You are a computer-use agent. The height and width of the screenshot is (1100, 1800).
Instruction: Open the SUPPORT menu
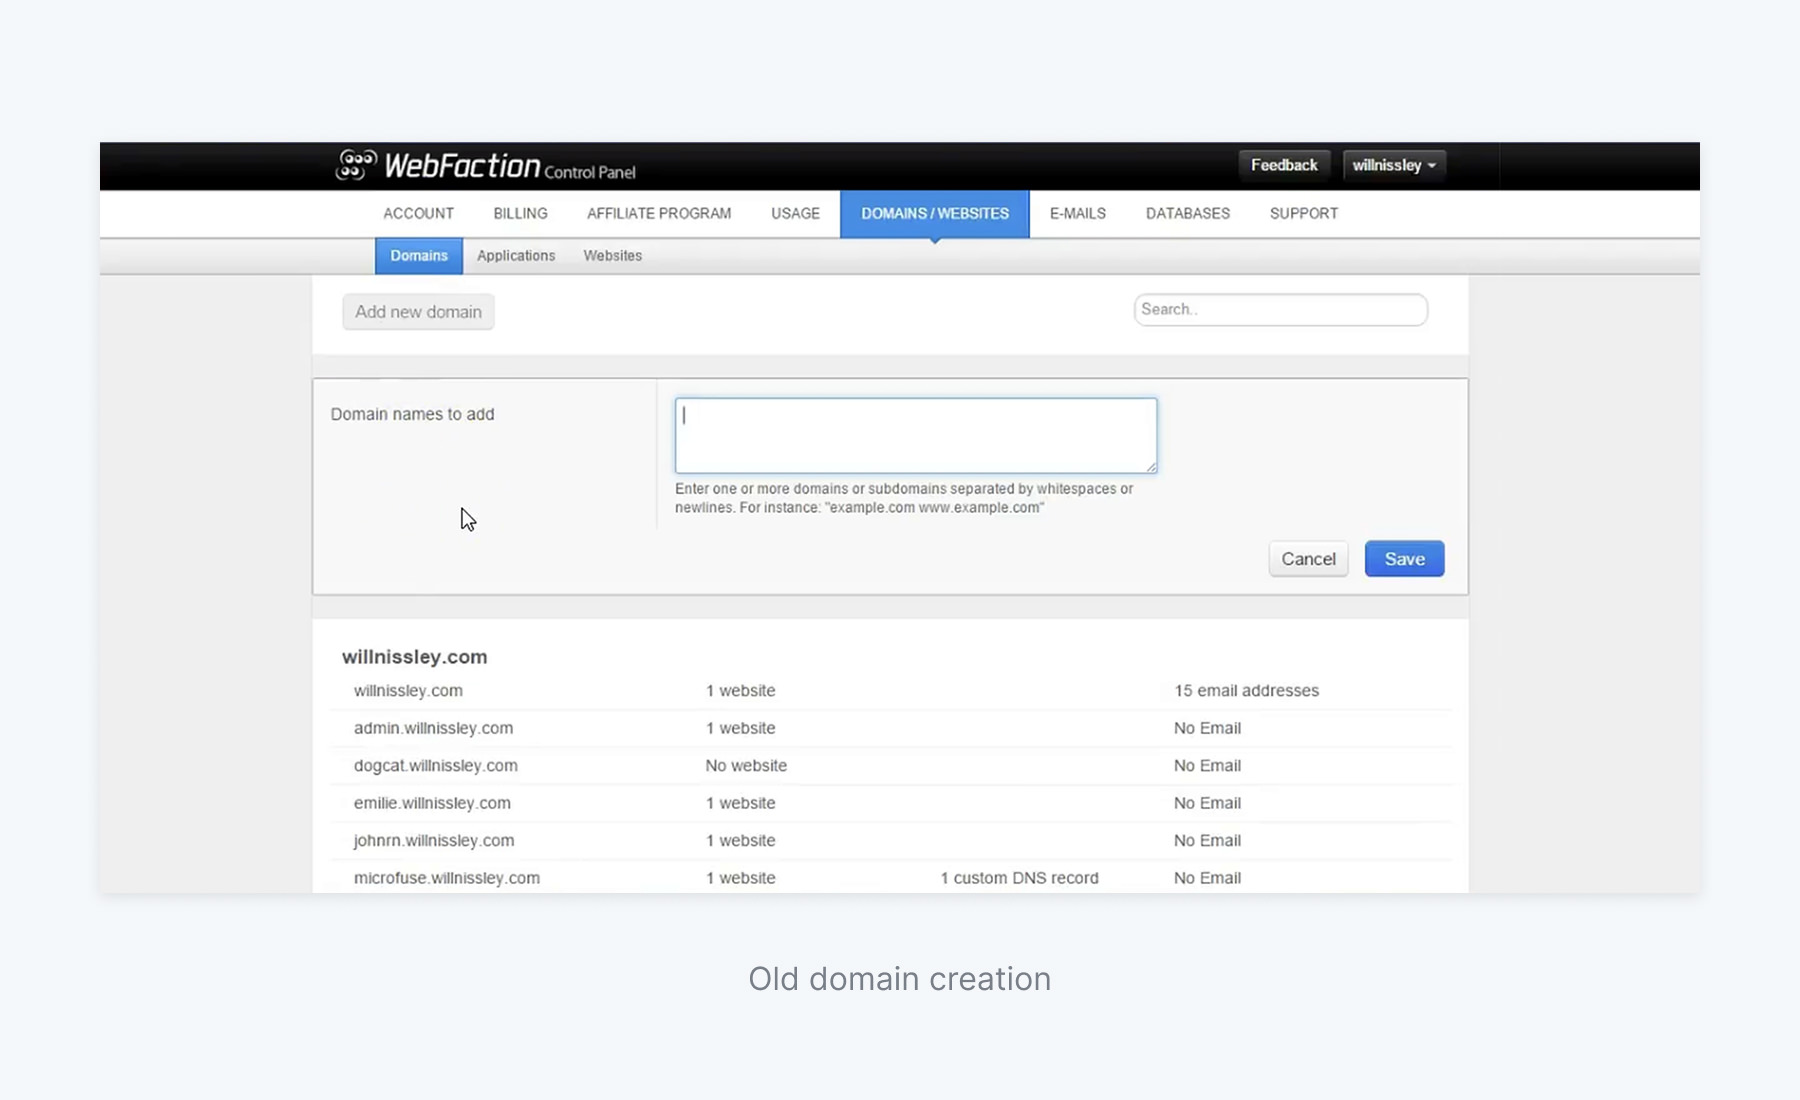(1304, 213)
